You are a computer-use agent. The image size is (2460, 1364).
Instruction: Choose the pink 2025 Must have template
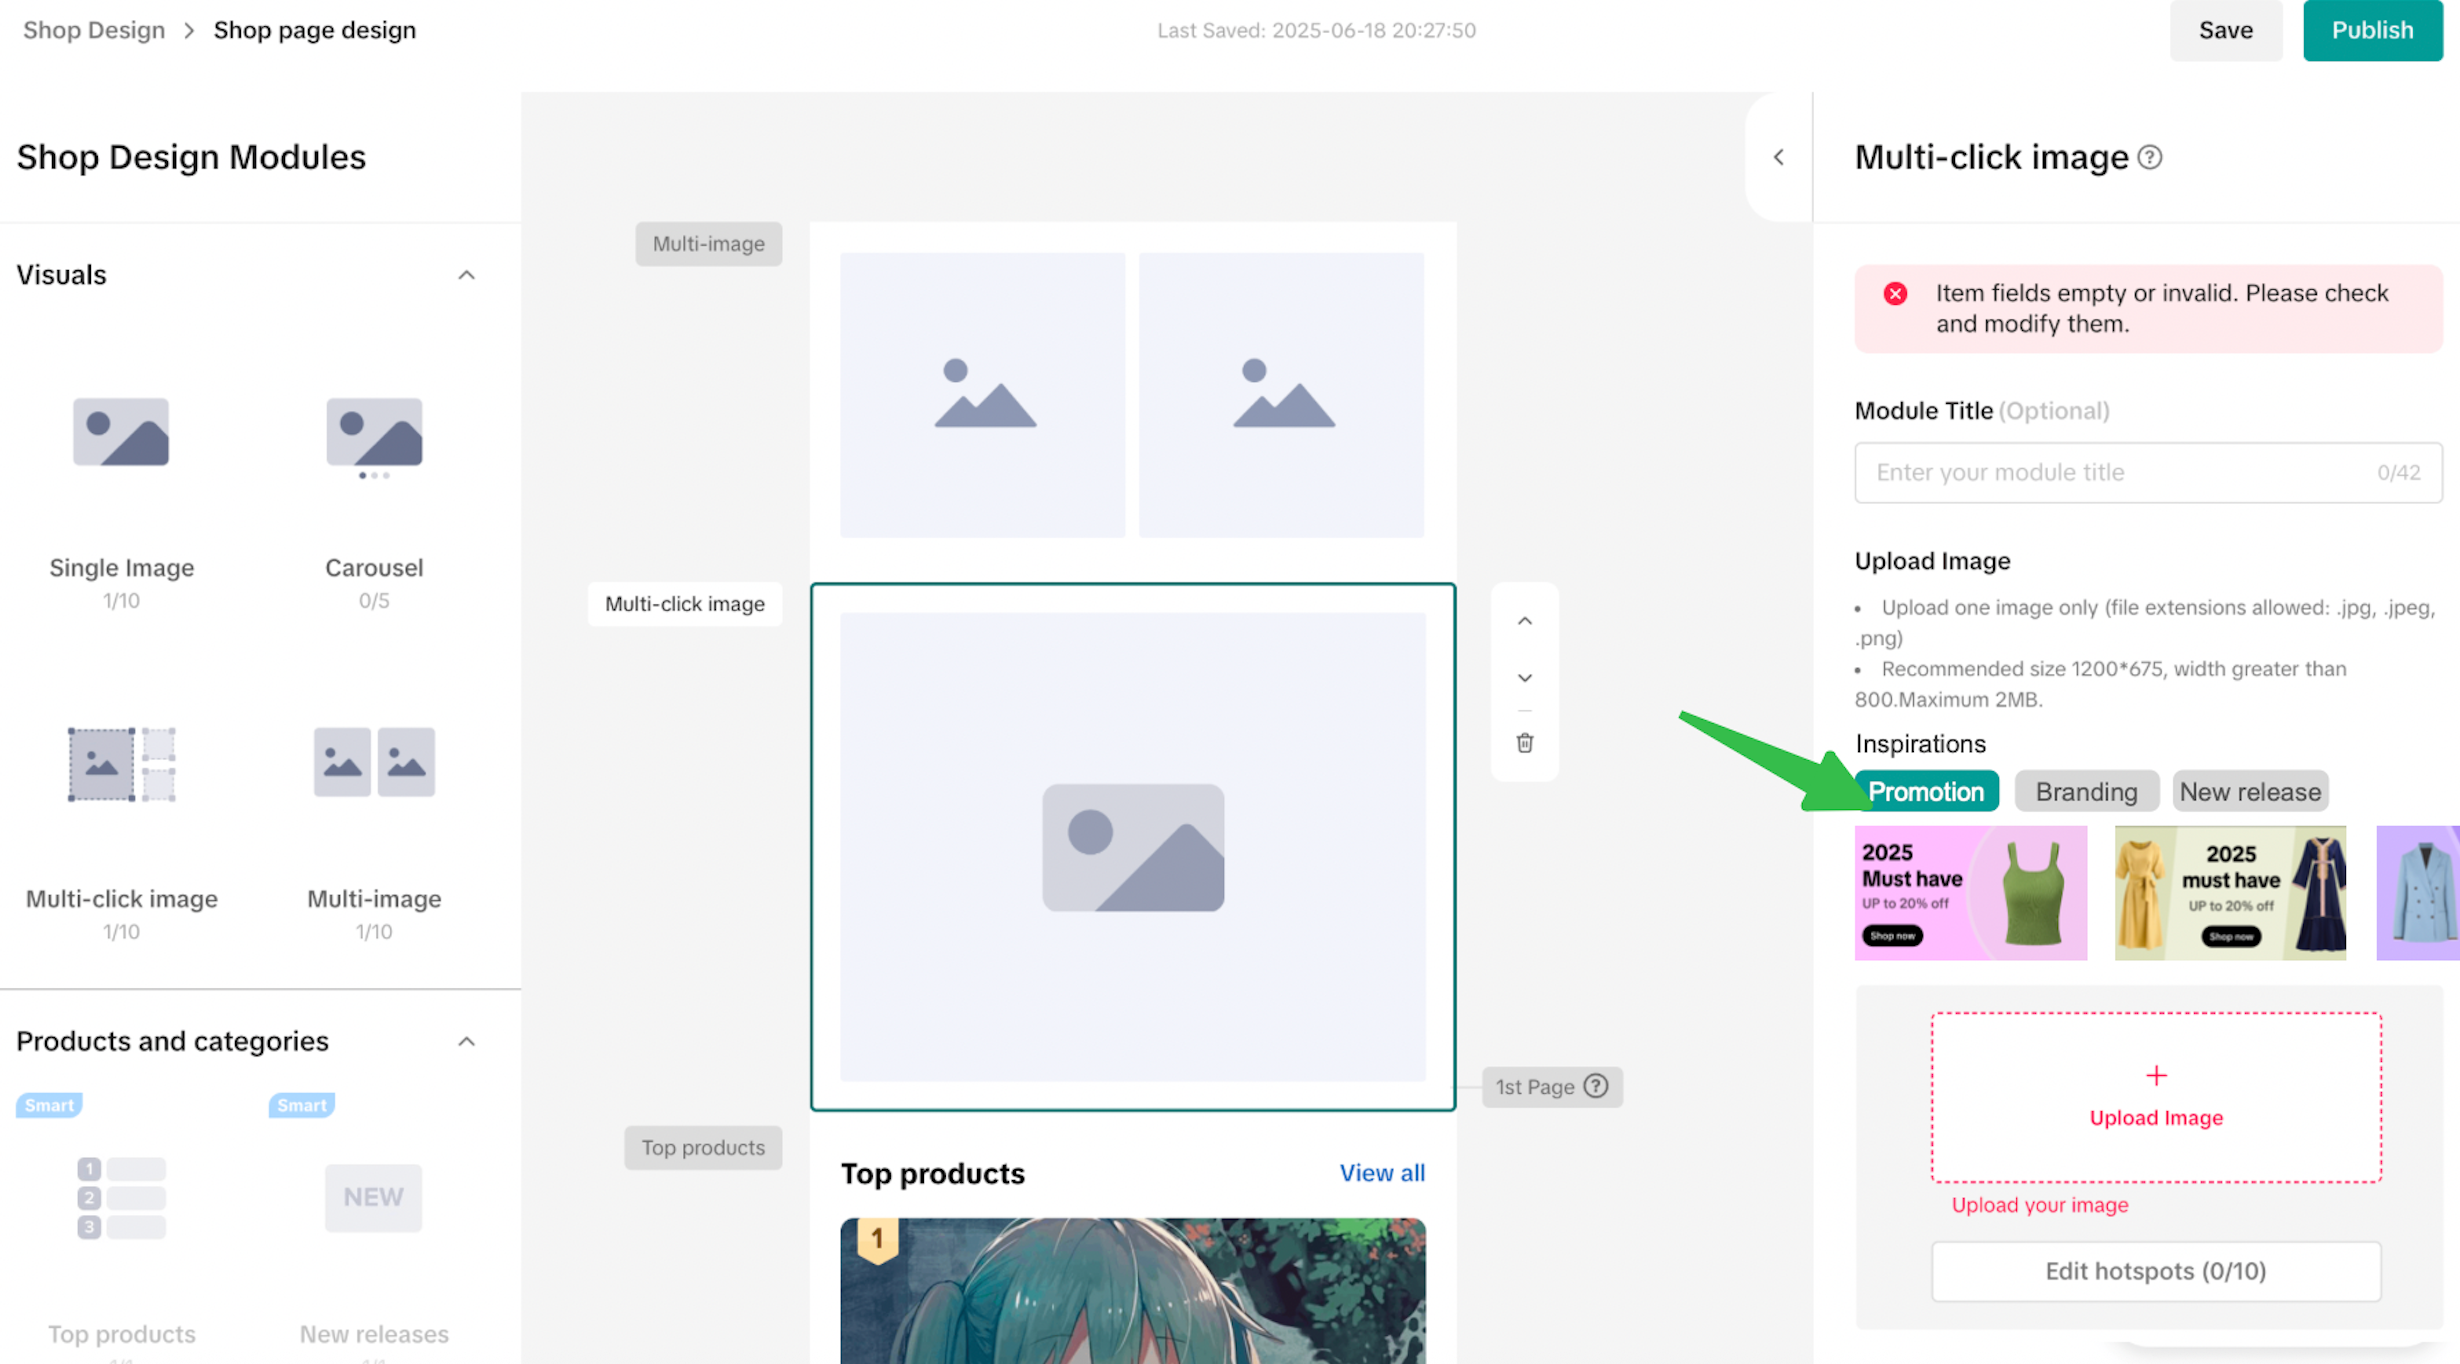(x=1970, y=892)
